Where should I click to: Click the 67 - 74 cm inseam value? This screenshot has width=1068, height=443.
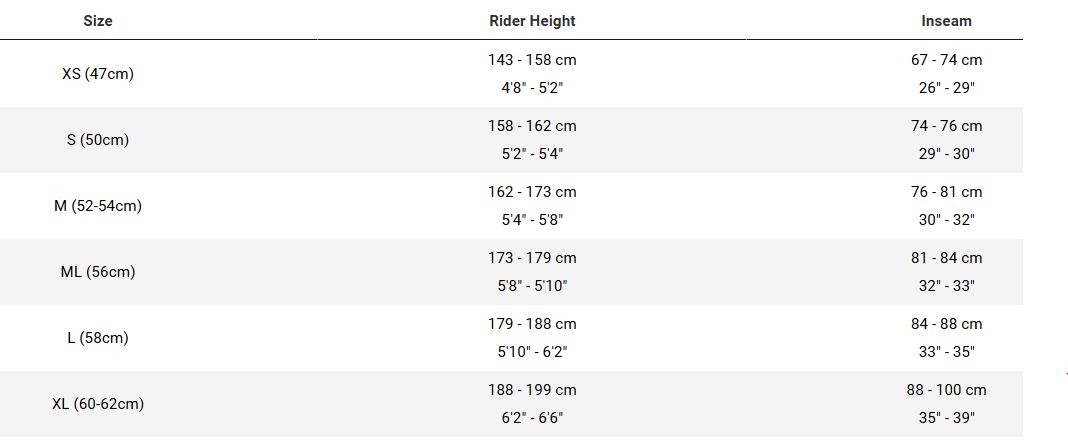[x=947, y=60]
